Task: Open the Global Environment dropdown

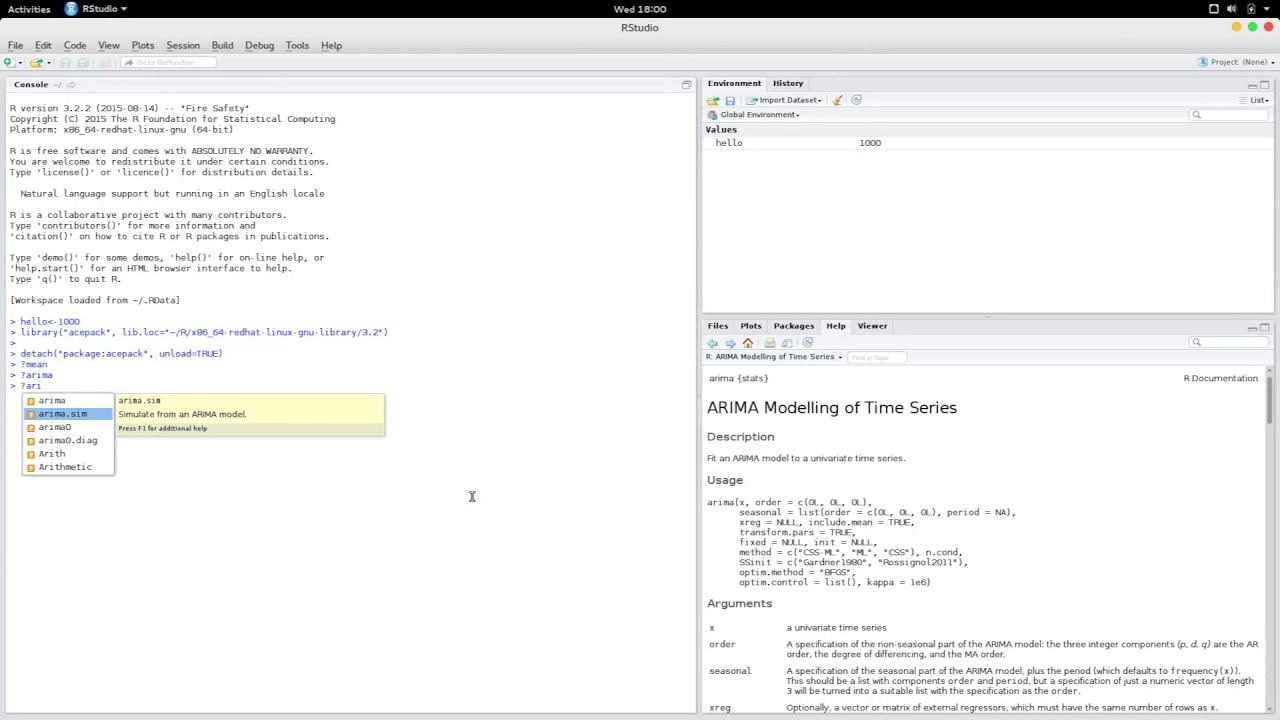Action: click(x=753, y=115)
